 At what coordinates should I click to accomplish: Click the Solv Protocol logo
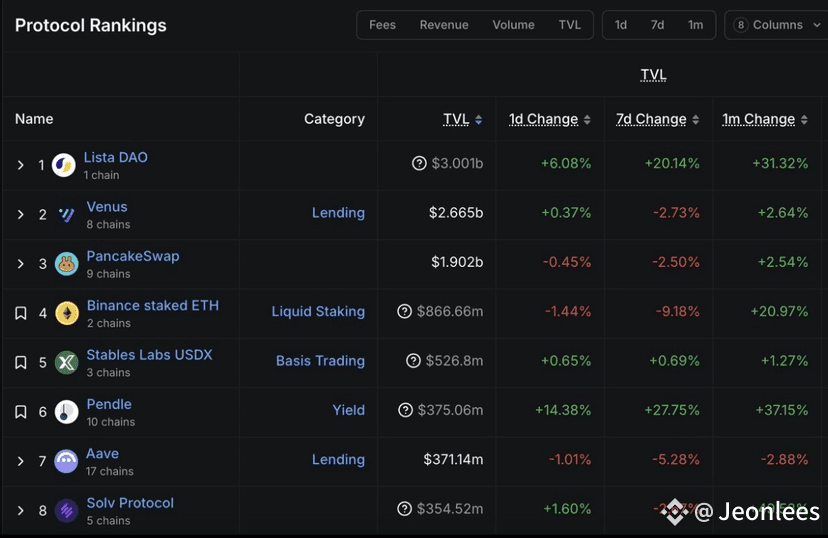[67, 511]
